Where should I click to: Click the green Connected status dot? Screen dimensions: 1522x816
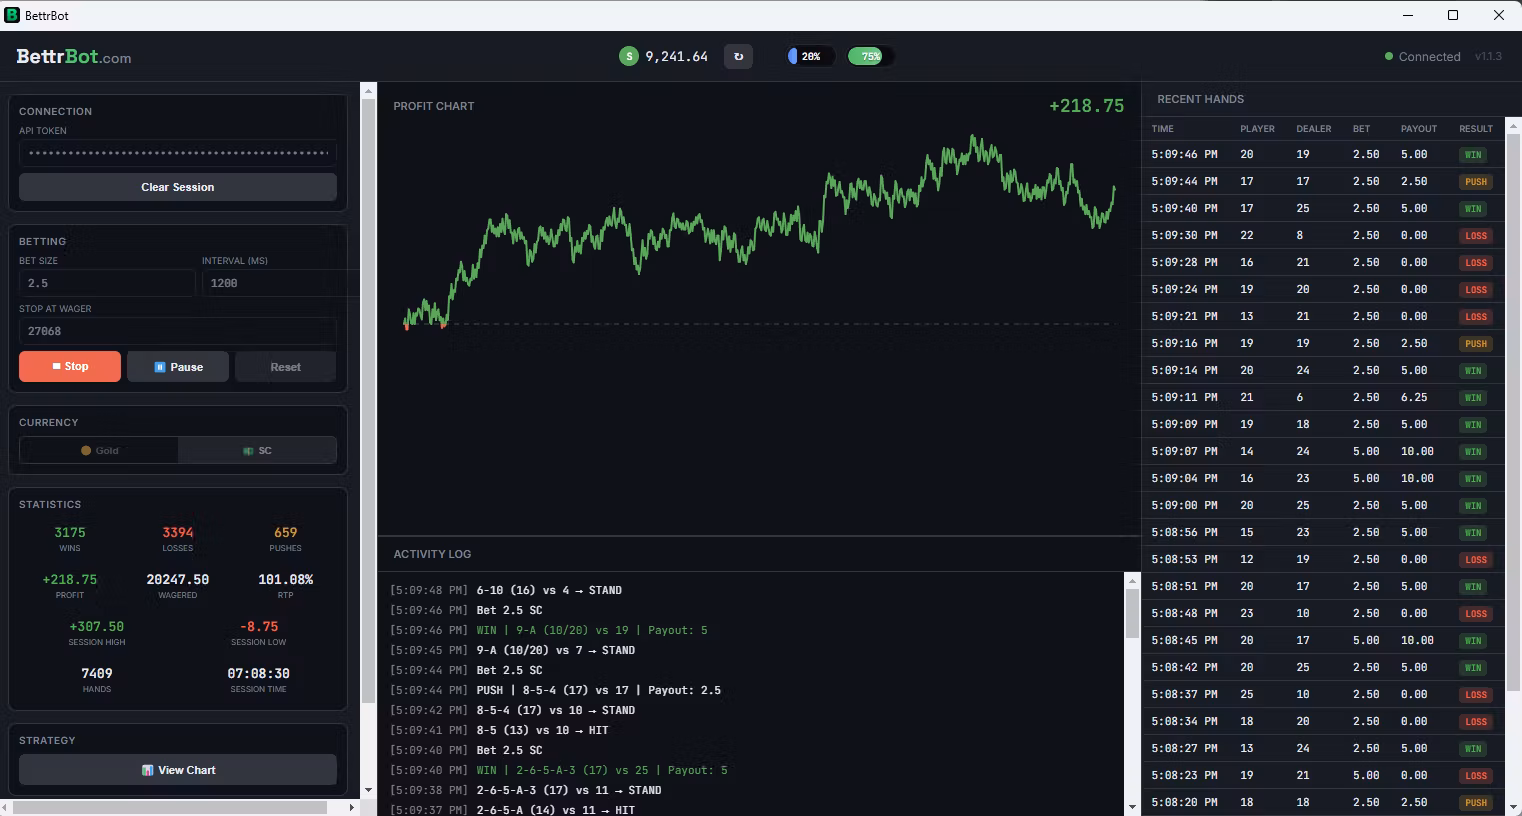tap(1388, 57)
